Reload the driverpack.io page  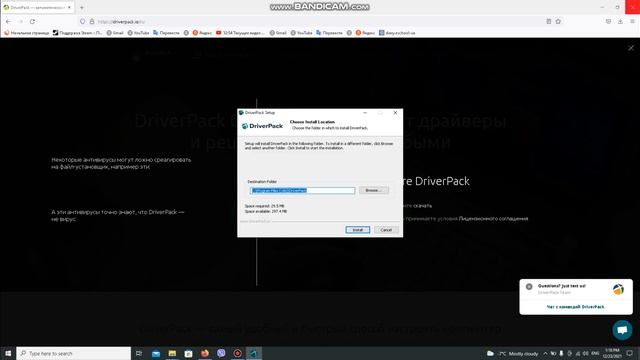[32, 21]
